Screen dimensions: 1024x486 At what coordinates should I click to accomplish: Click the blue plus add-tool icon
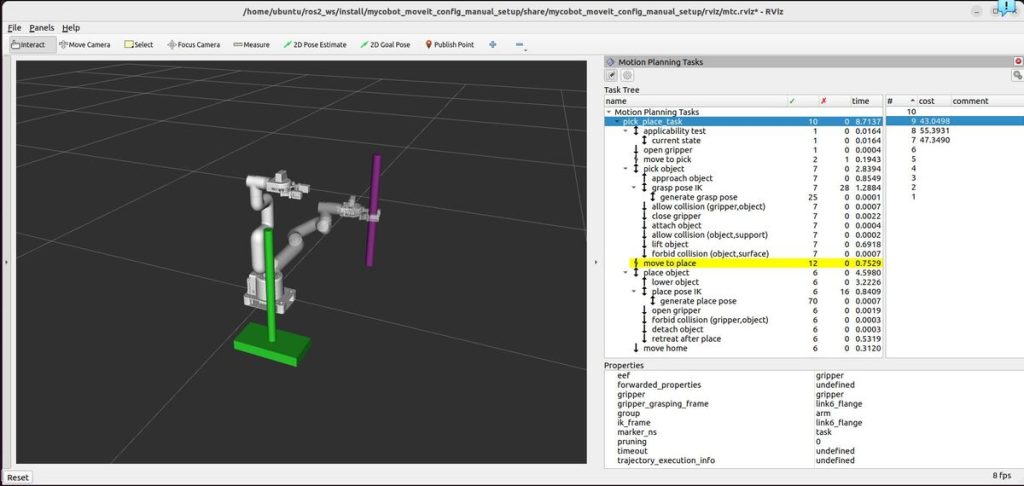tap(492, 44)
